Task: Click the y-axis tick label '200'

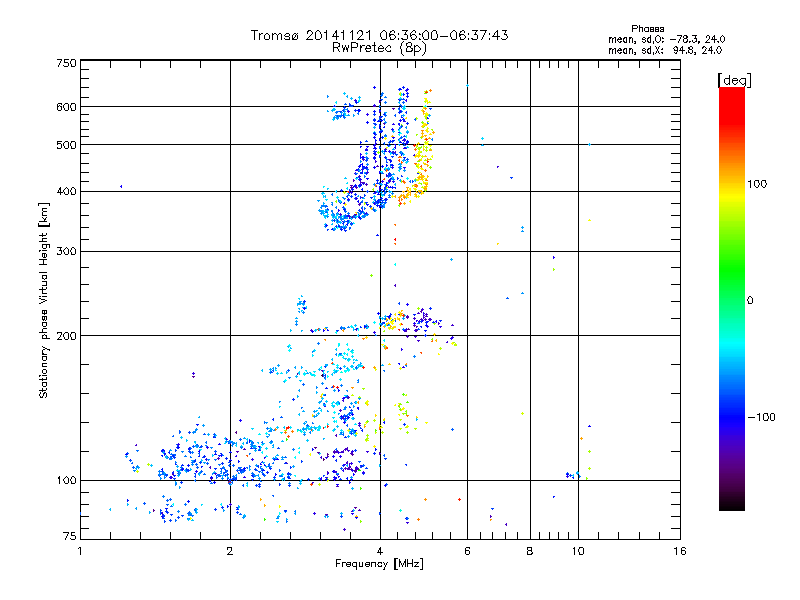Action: click(66, 336)
